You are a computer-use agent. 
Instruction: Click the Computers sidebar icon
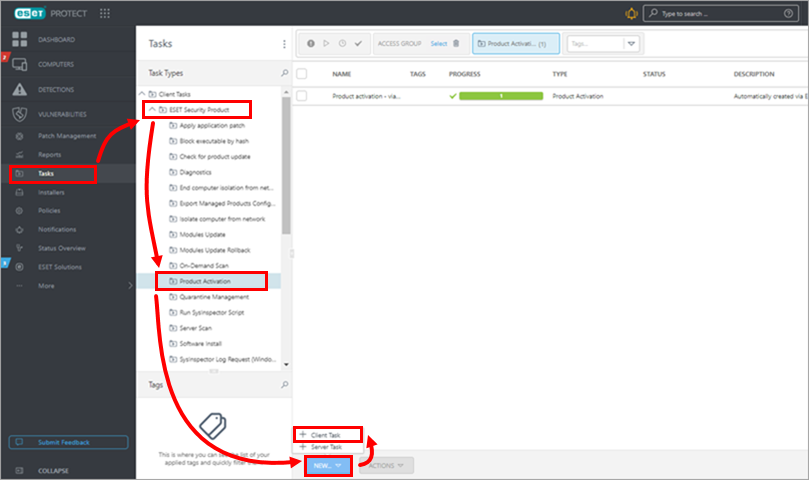(x=19, y=65)
